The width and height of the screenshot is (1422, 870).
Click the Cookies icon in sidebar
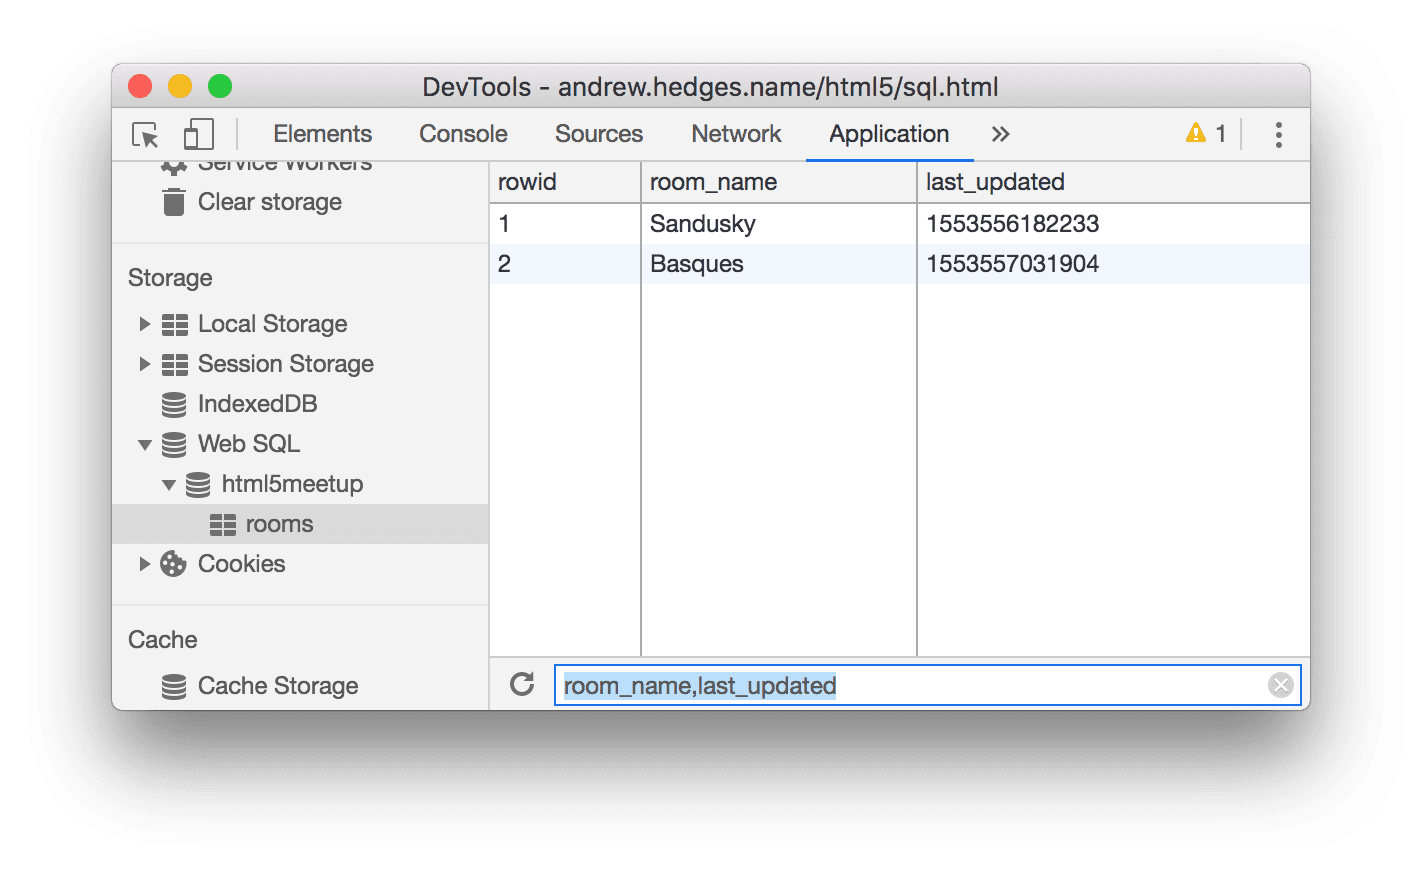[x=174, y=564]
